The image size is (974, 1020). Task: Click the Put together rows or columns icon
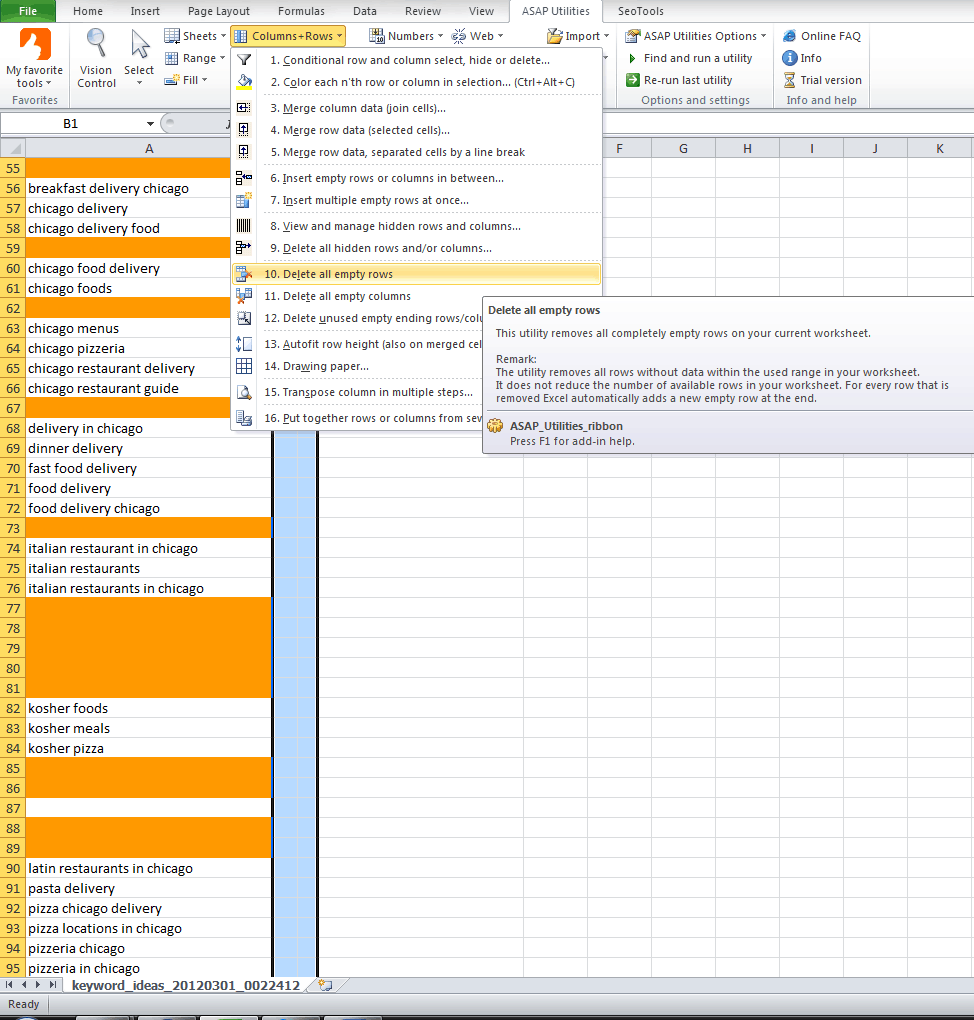[244, 418]
